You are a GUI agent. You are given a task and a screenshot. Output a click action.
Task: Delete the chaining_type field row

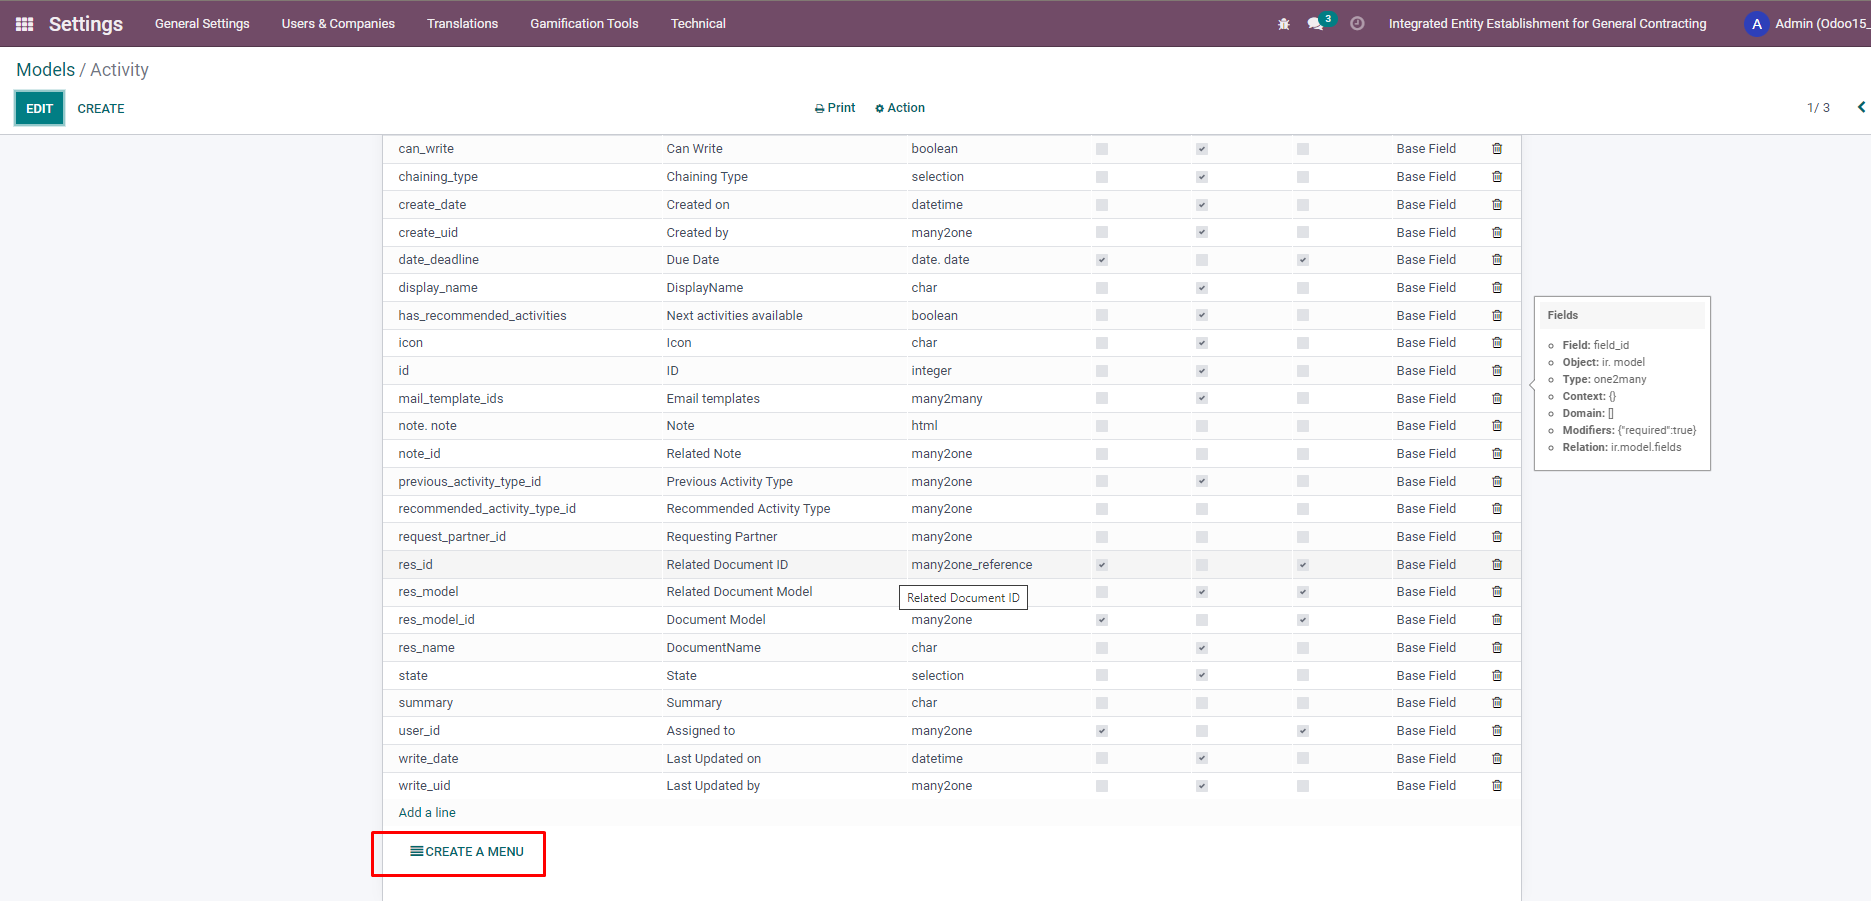click(1497, 177)
